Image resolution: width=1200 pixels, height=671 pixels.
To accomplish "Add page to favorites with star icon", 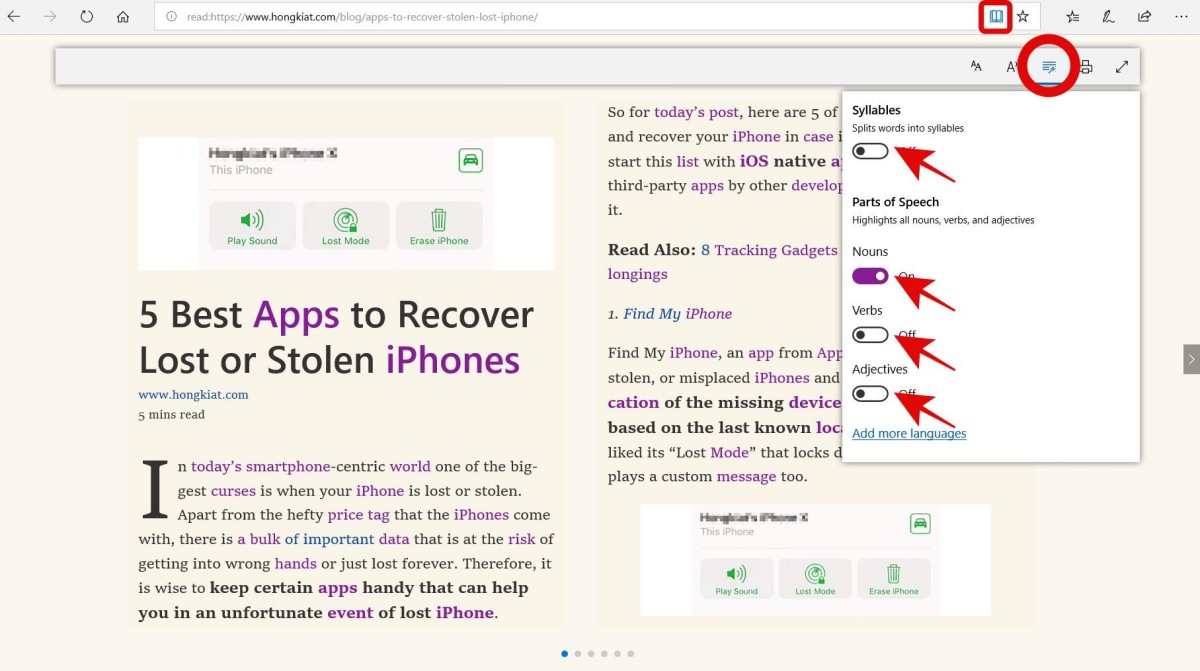I will click(x=1023, y=17).
